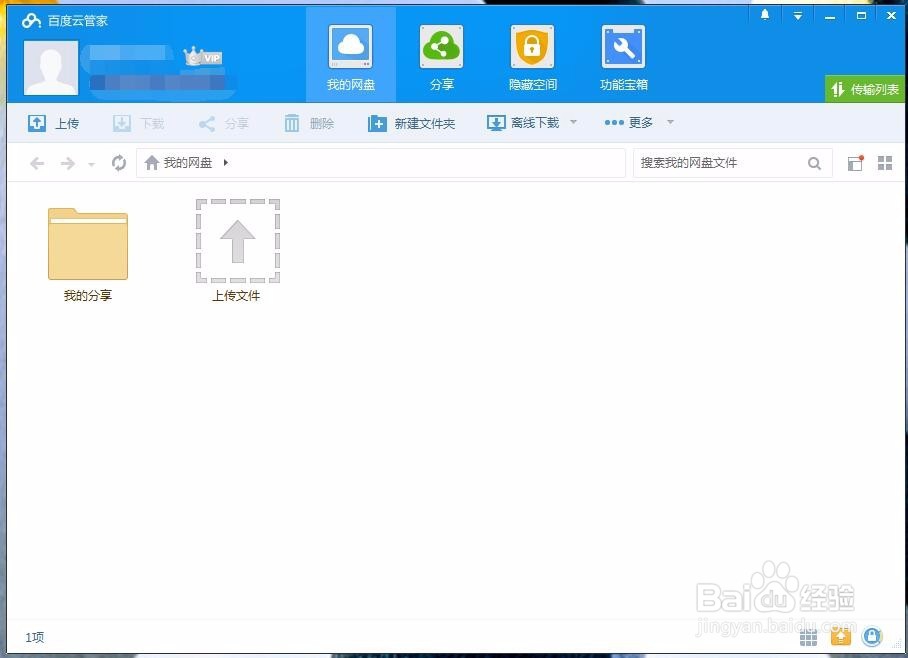
Task: Click the 删除 delete toolbar button
Action: point(309,123)
